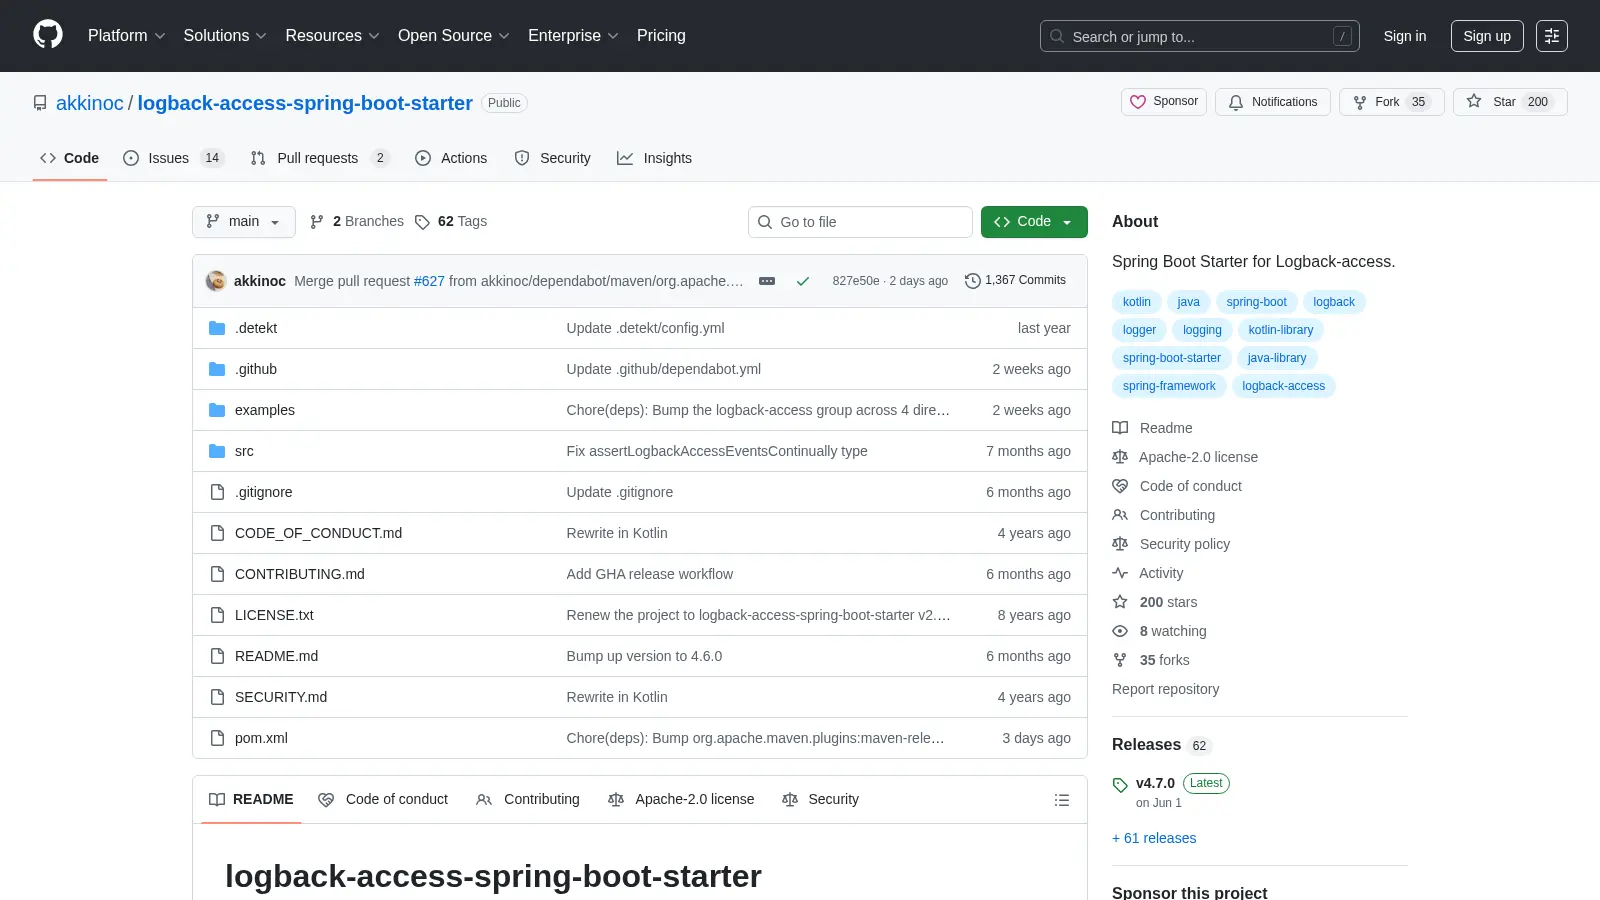Click the examples folder icon

(x=217, y=410)
